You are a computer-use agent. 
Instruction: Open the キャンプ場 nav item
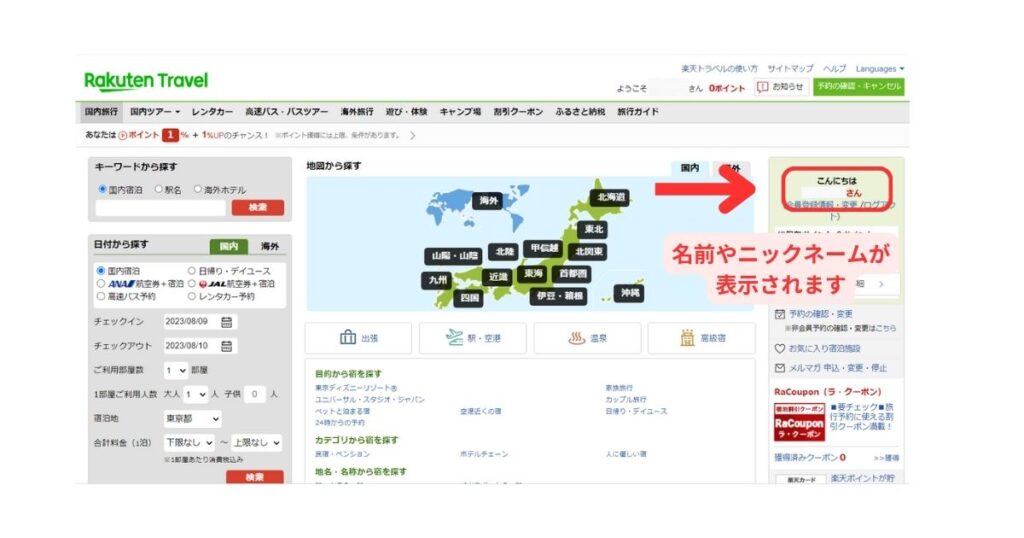(460, 112)
